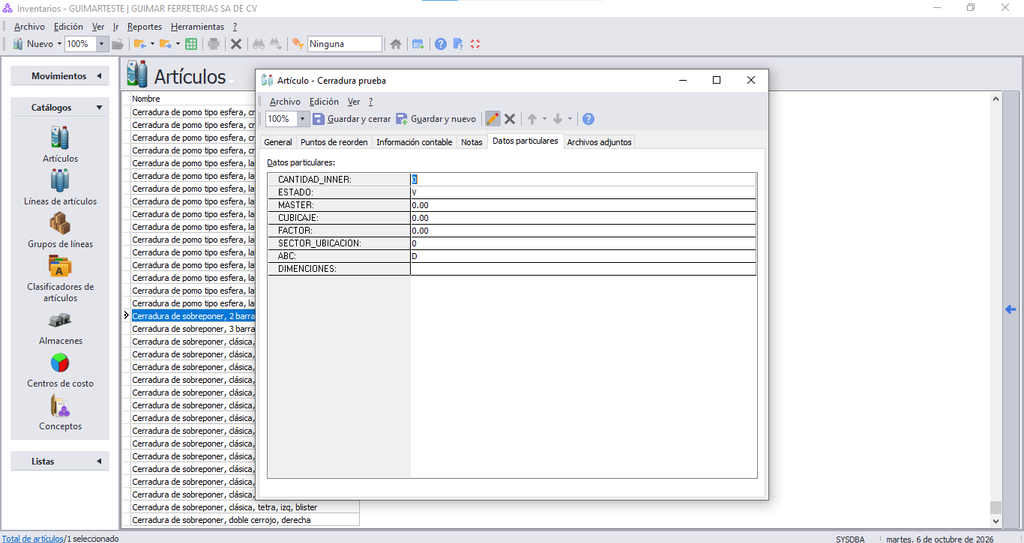Open zoom 100% dropdown in article window
This screenshot has height=543, width=1024.
302,119
